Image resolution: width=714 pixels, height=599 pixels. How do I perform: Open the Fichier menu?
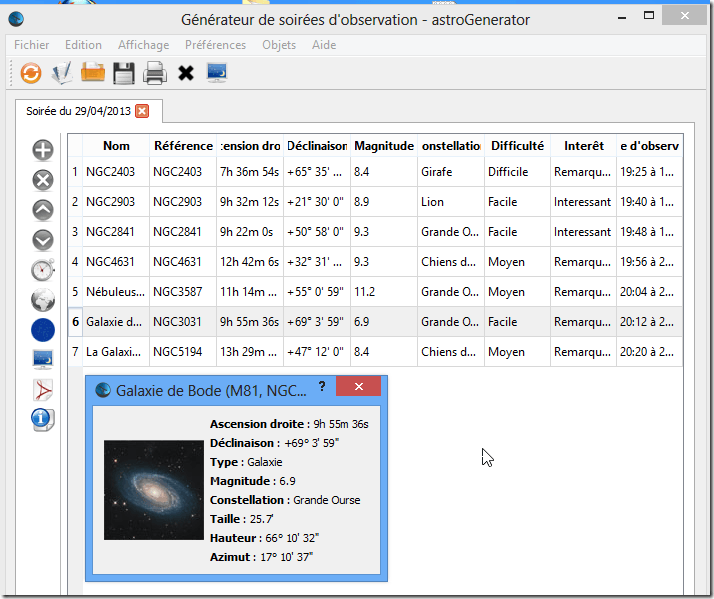(32, 45)
